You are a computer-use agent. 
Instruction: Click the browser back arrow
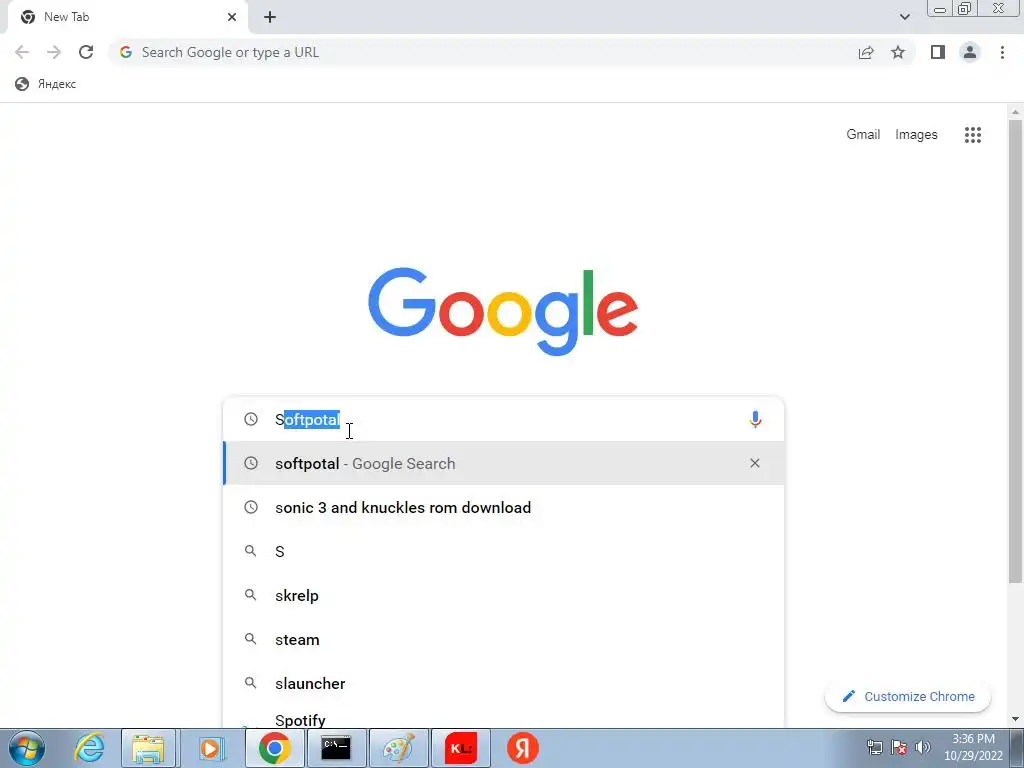[x=22, y=52]
